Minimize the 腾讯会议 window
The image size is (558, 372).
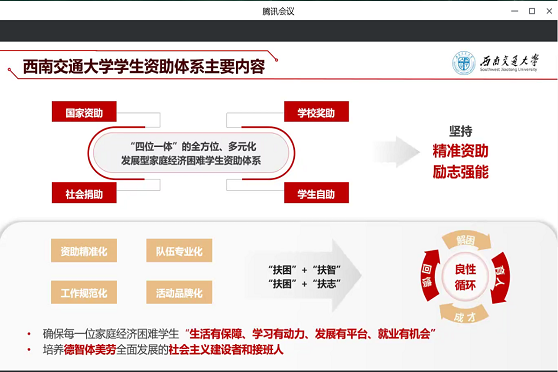[x=514, y=11]
